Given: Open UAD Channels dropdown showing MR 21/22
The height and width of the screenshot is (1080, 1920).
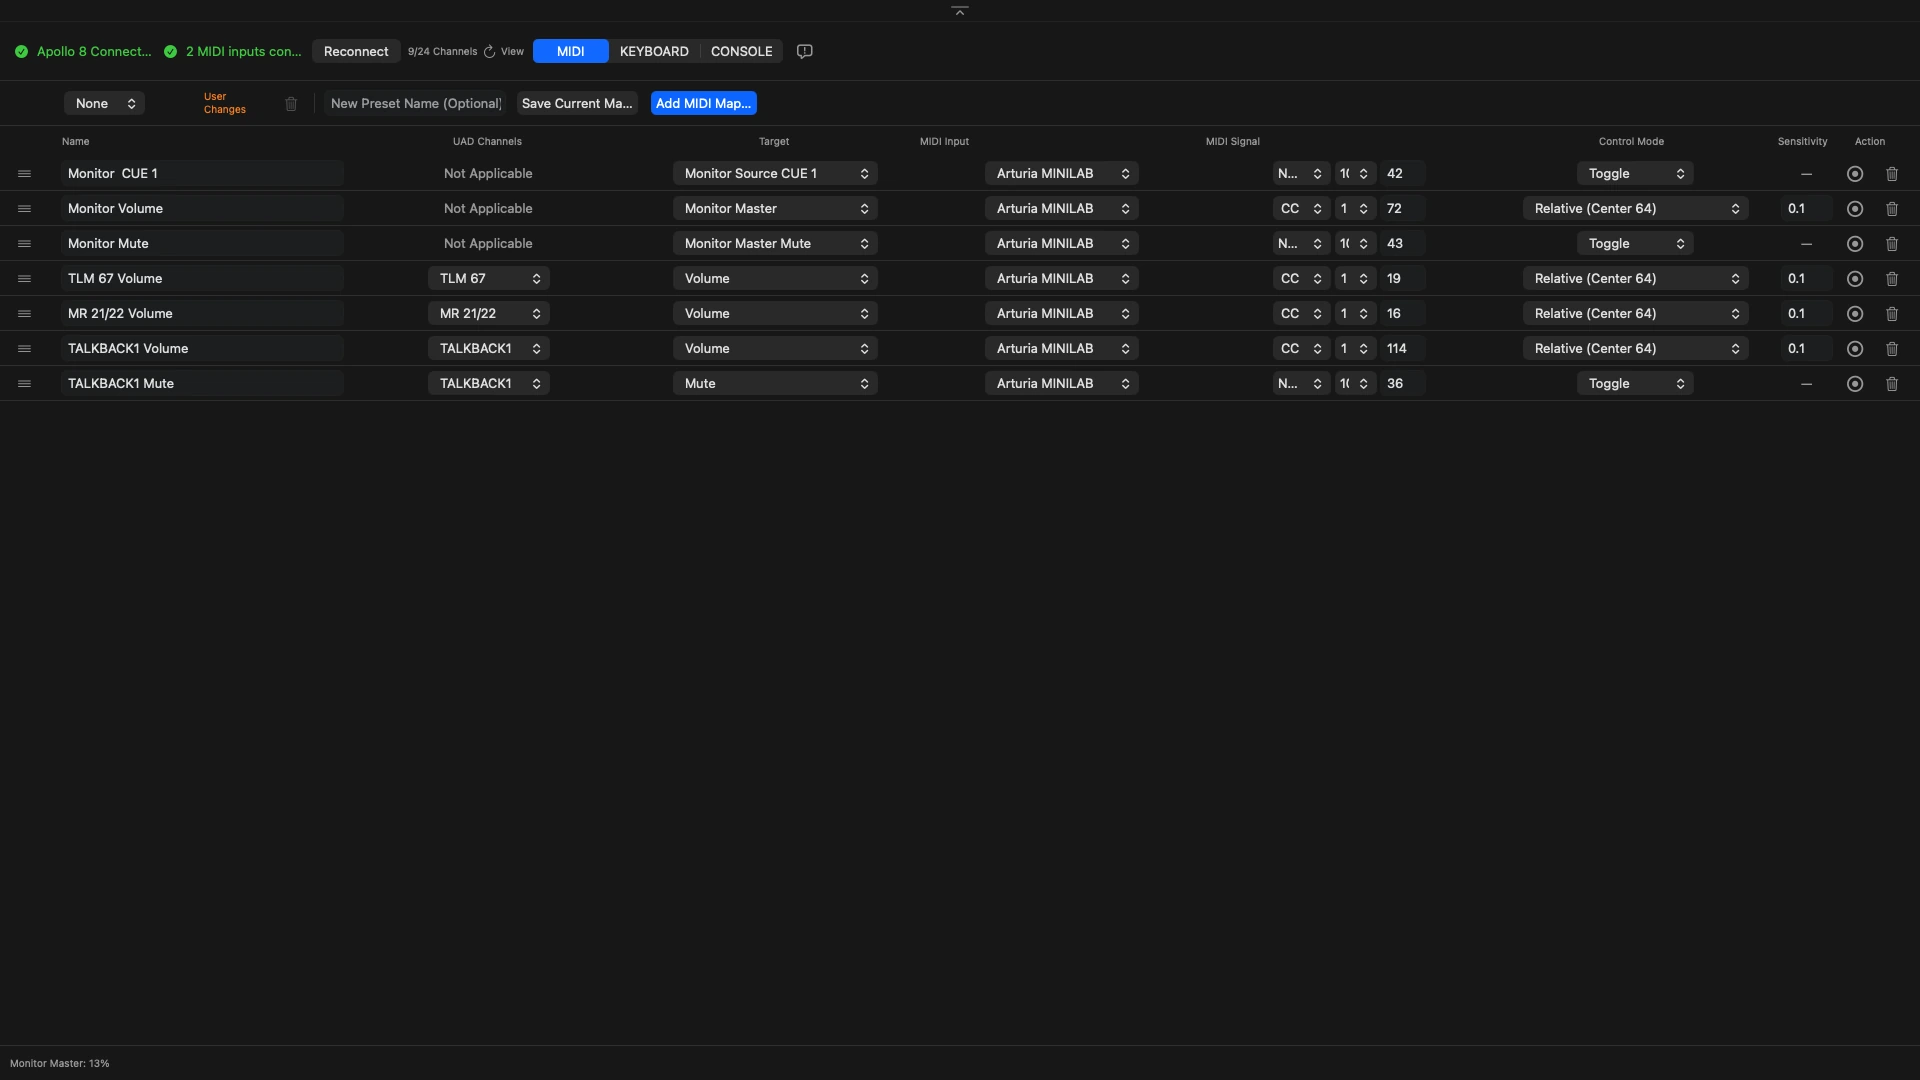Looking at the screenshot, I should pos(489,313).
